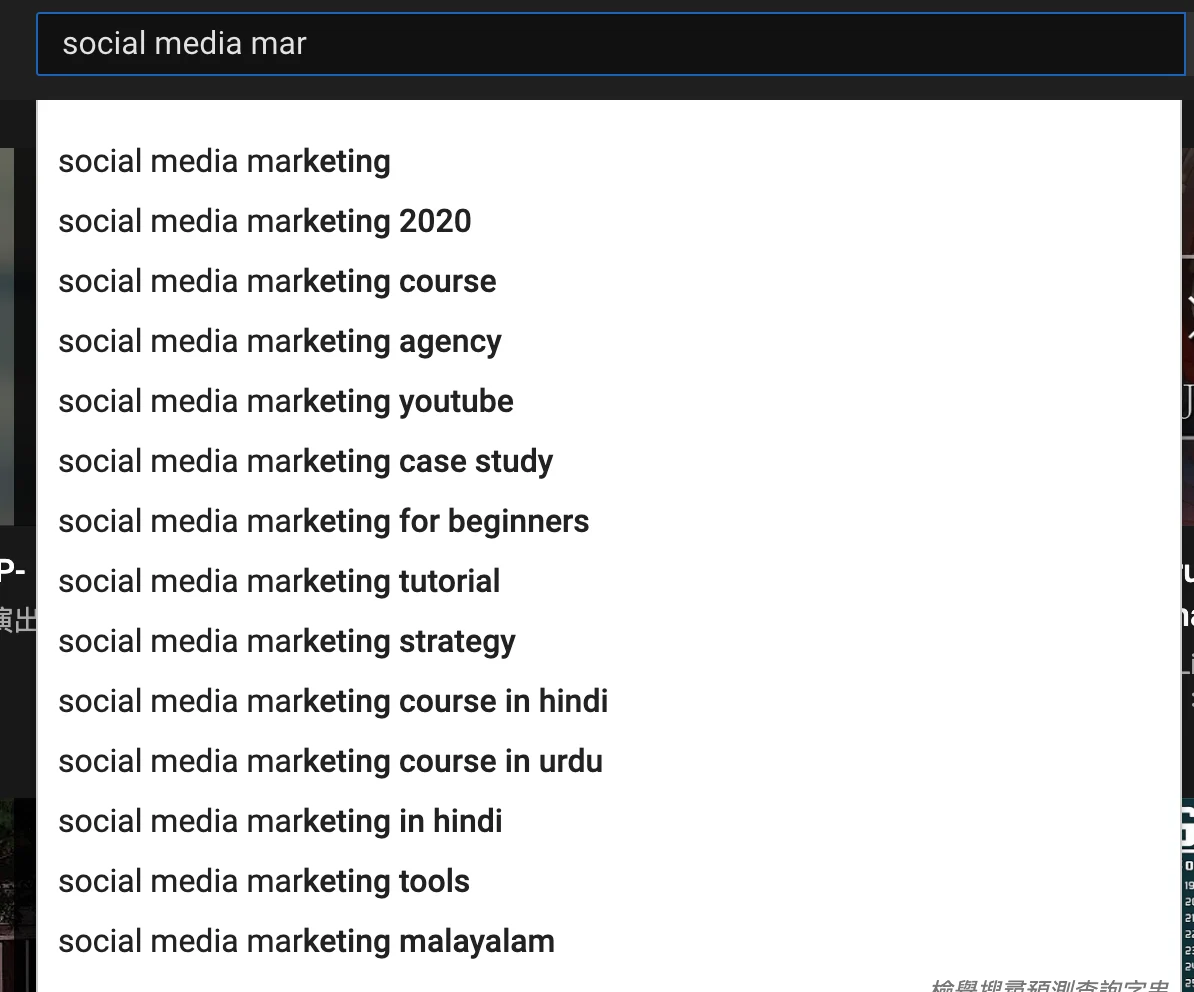Choose "social media marketing course in urdu"
The image size is (1194, 992).
click(330, 761)
